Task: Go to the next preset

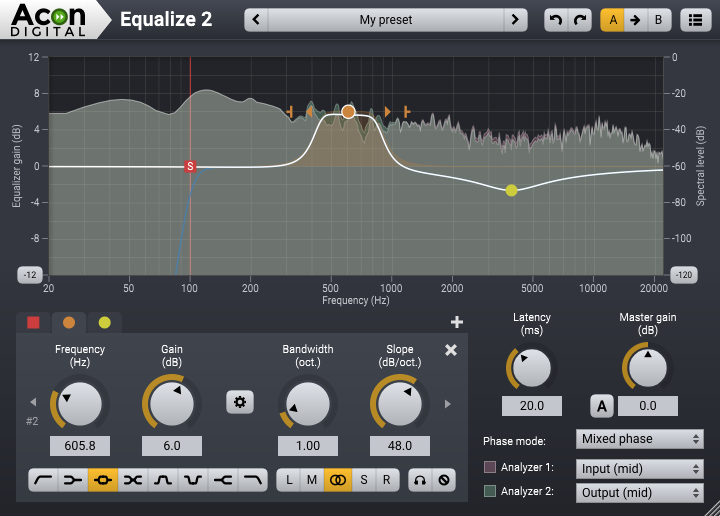Action: (515, 20)
